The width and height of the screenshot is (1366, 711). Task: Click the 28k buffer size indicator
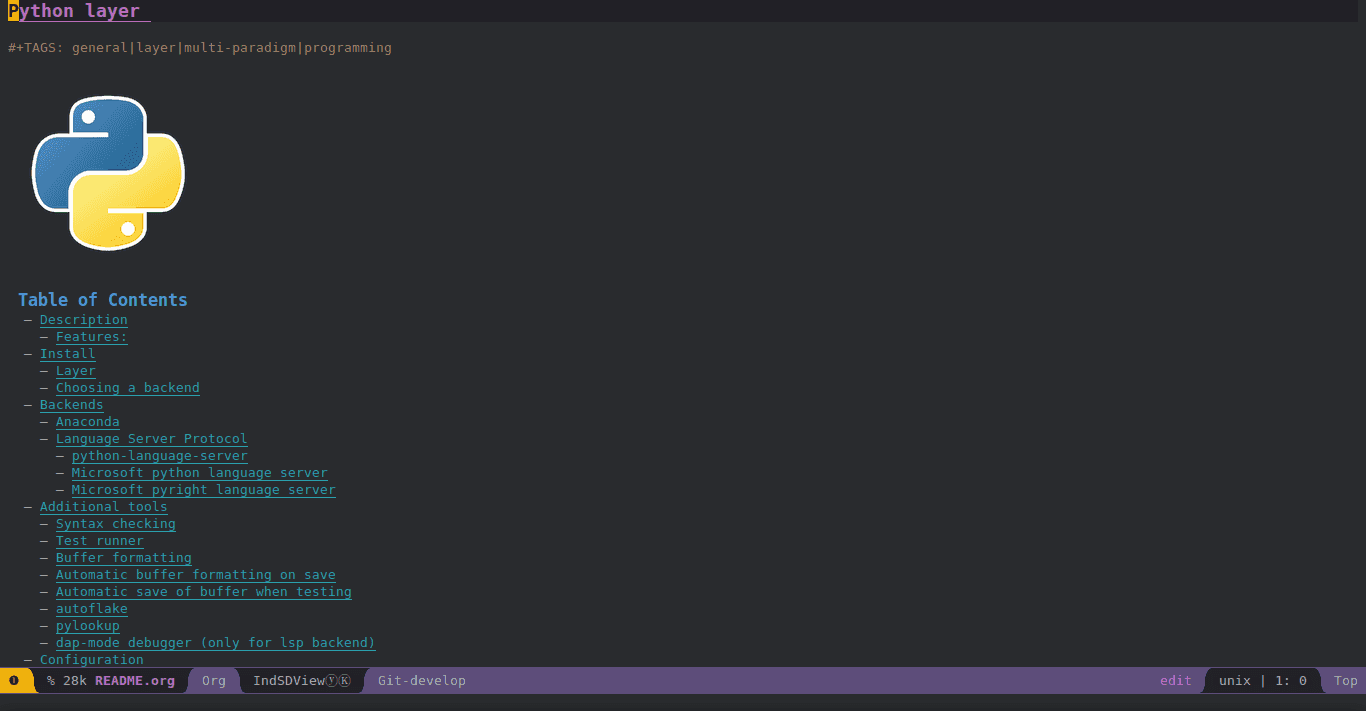tap(75, 681)
